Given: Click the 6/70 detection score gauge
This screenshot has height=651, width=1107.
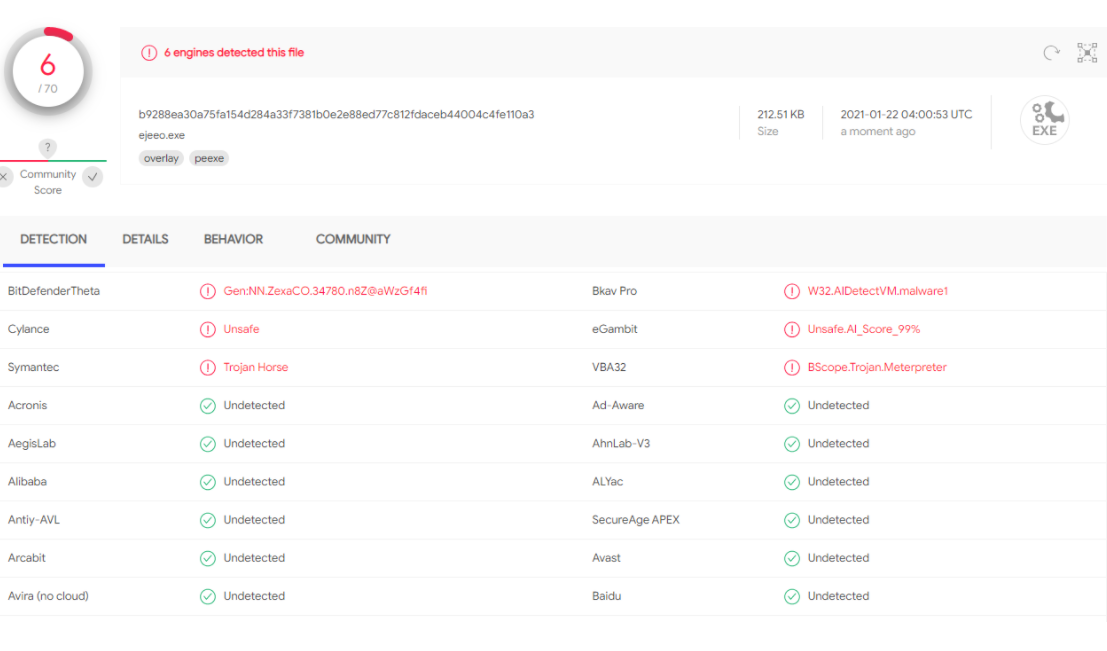Looking at the screenshot, I should pyautogui.click(x=48, y=70).
